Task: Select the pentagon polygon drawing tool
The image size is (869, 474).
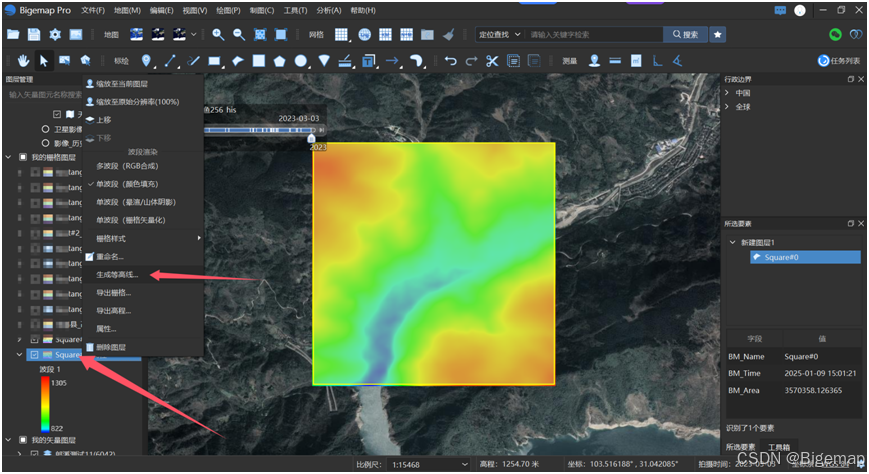Action: click(279, 60)
